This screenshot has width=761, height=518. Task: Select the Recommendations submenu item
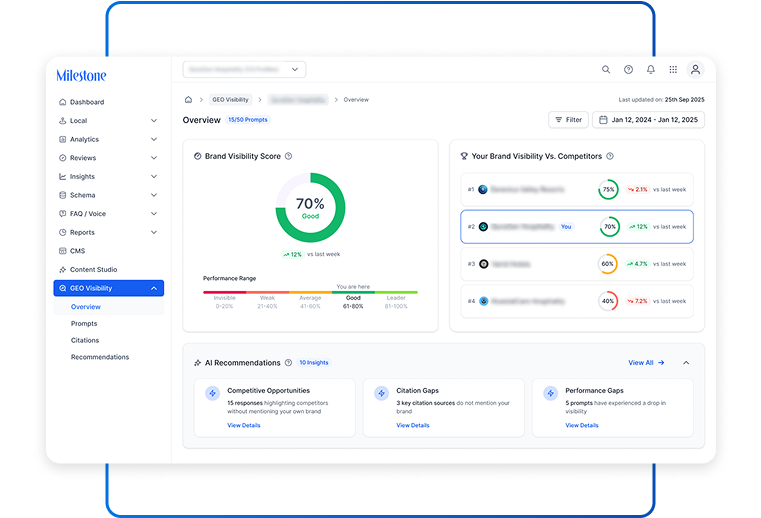coord(100,357)
